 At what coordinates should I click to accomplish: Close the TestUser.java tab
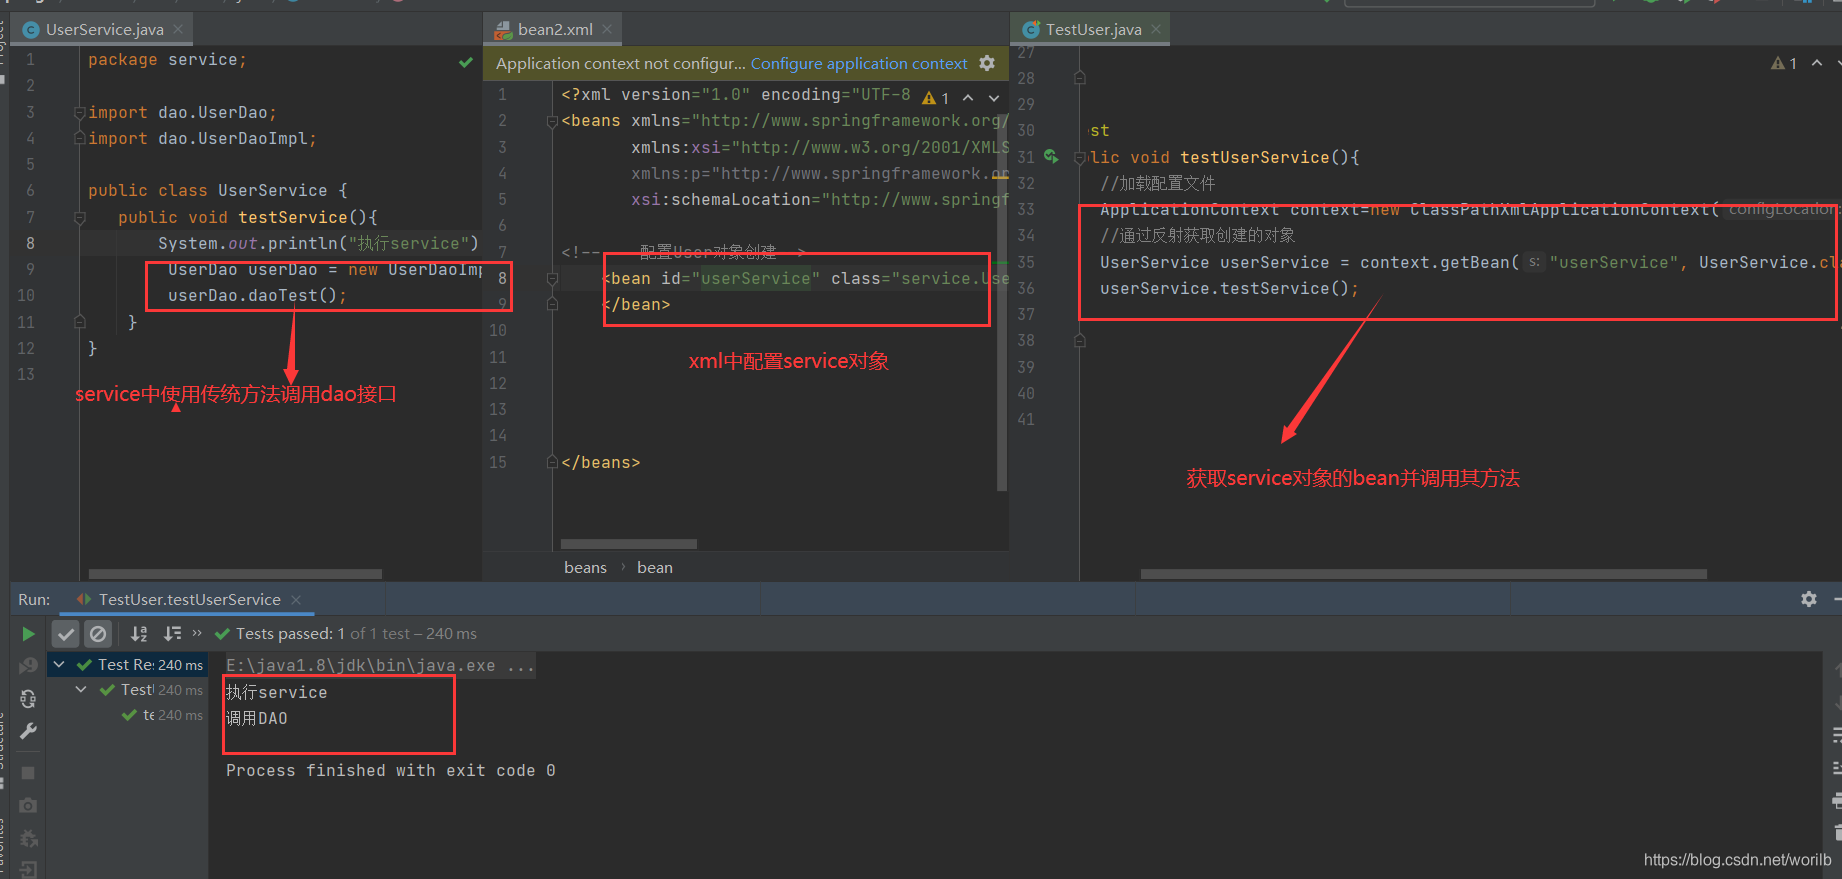1156,29
